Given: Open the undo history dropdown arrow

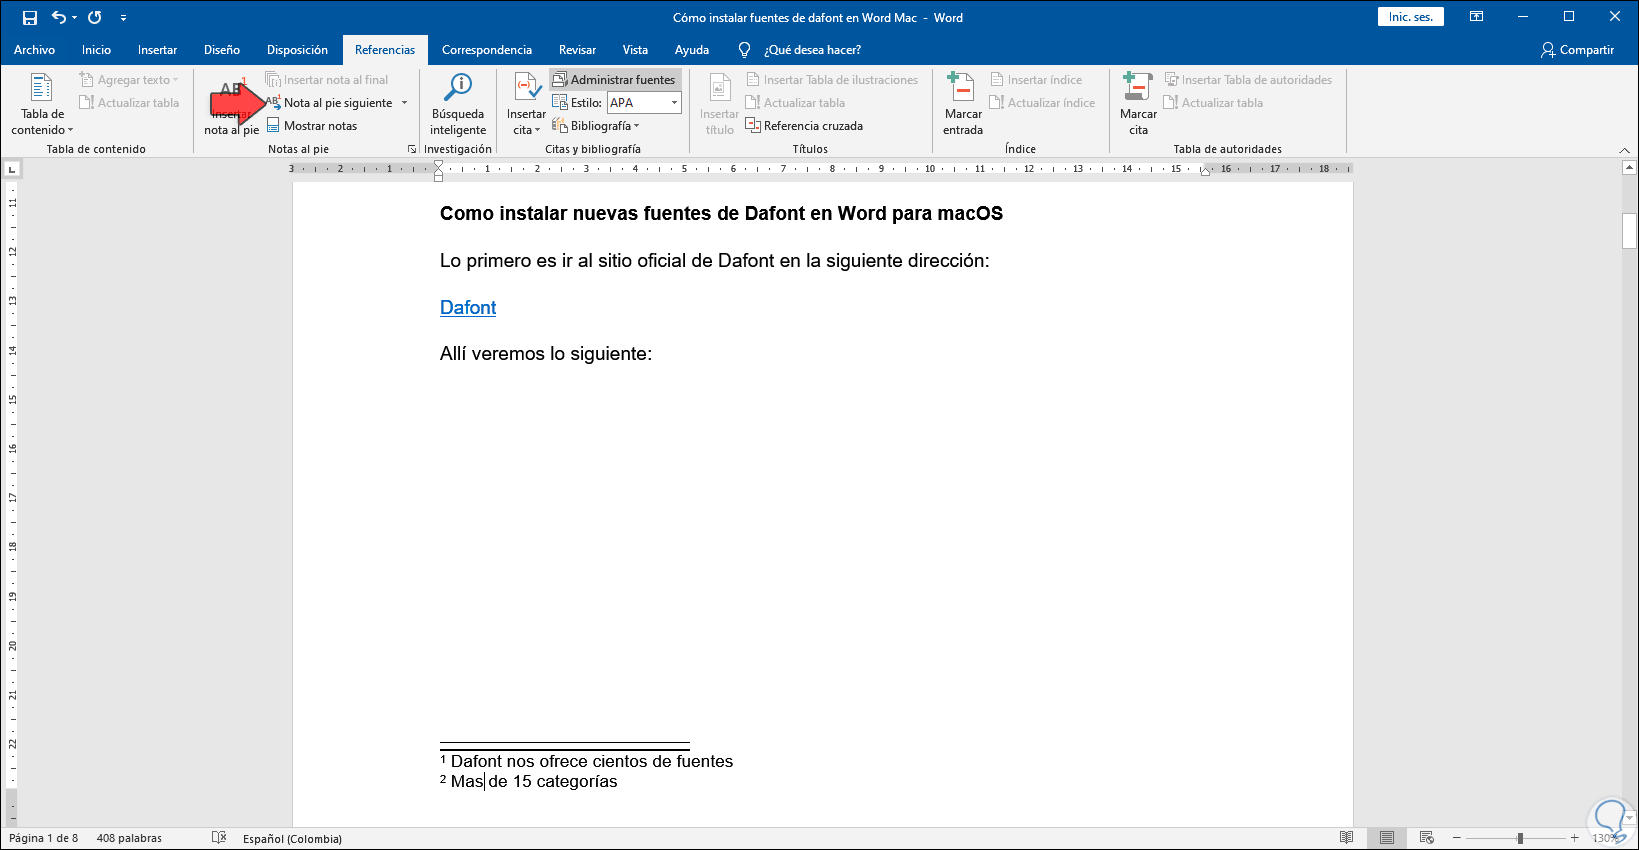Looking at the screenshot, I should (x=75, y=18).
